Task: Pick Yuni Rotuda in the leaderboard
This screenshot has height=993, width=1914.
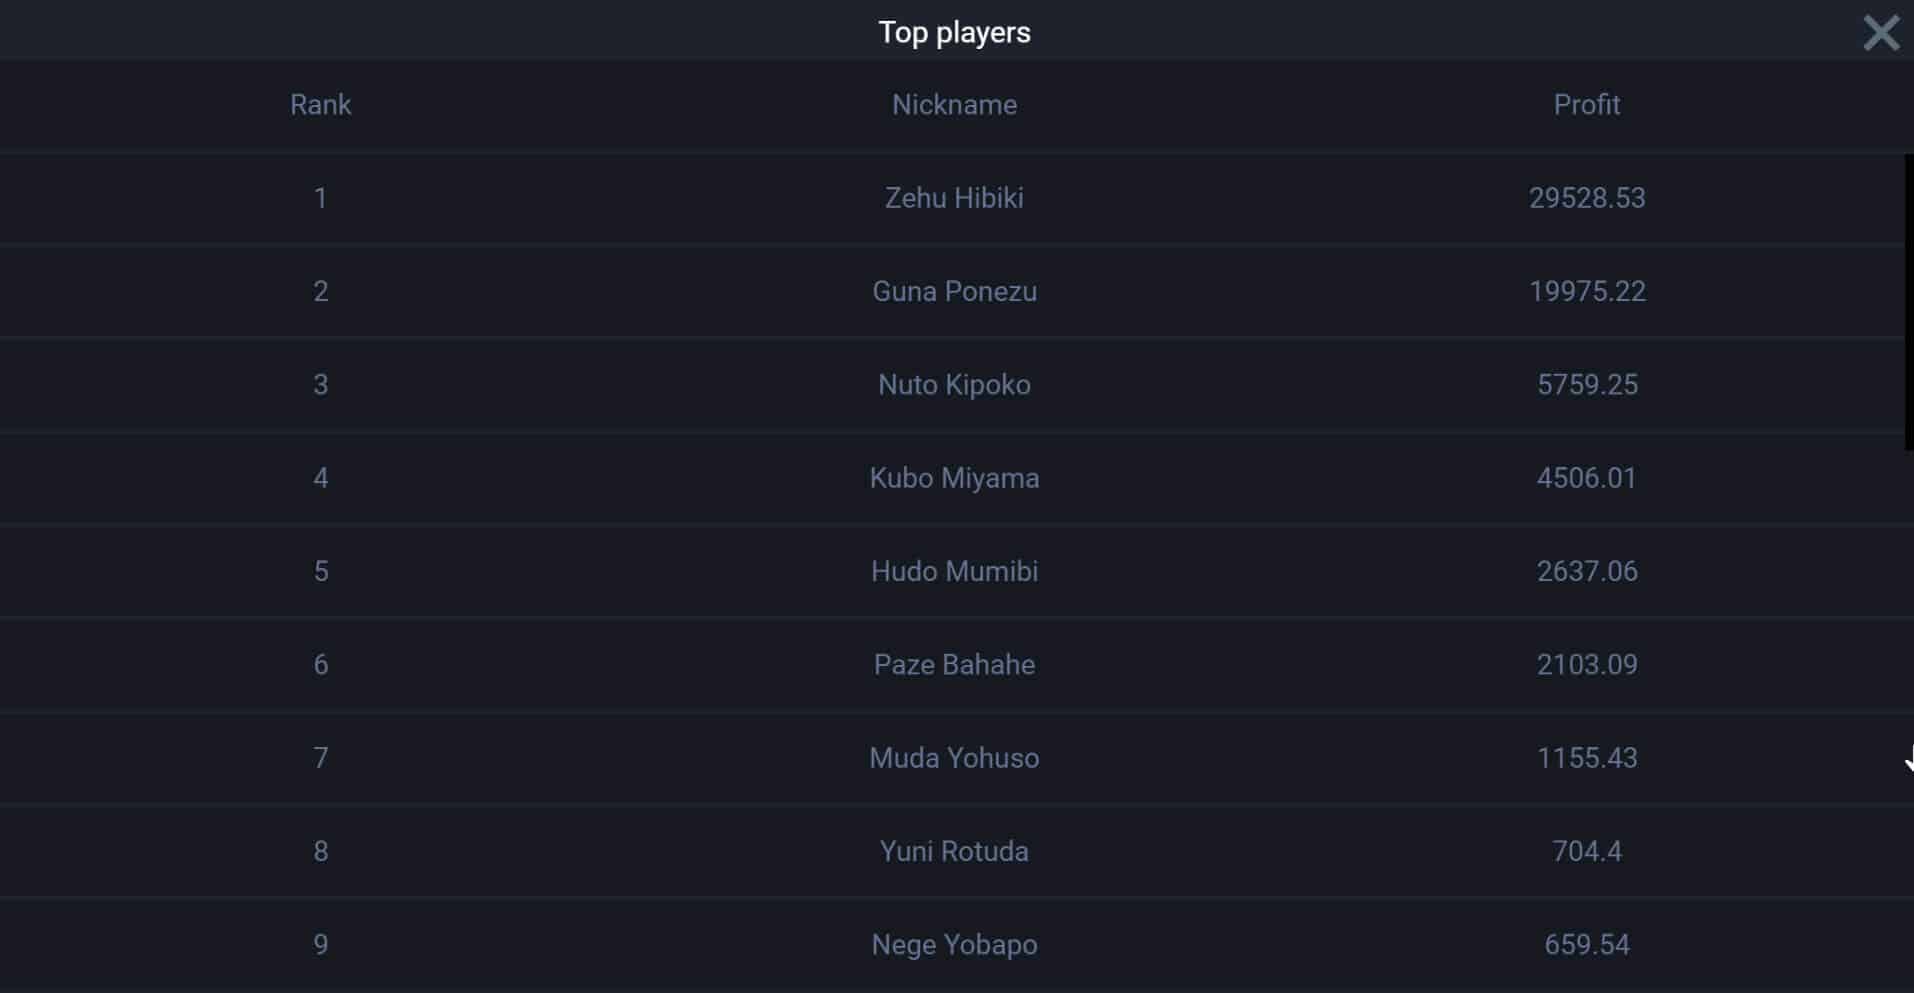Action: pos(954,851)
